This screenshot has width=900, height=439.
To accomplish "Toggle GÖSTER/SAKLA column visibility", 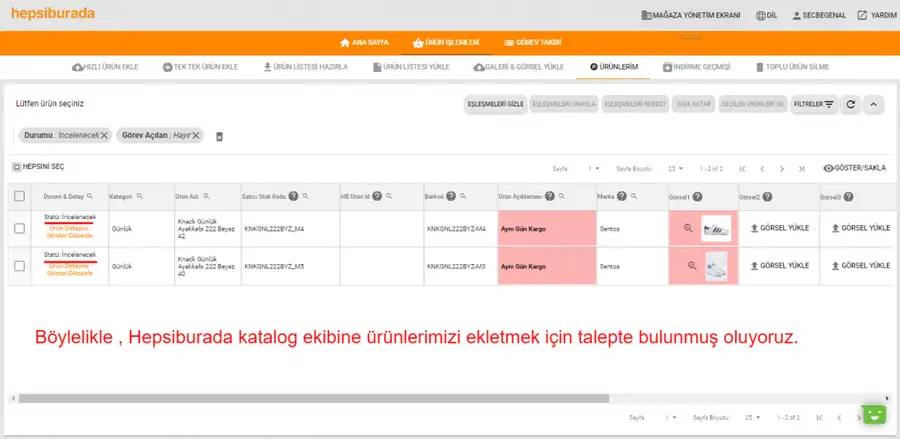I will (855, 168).
